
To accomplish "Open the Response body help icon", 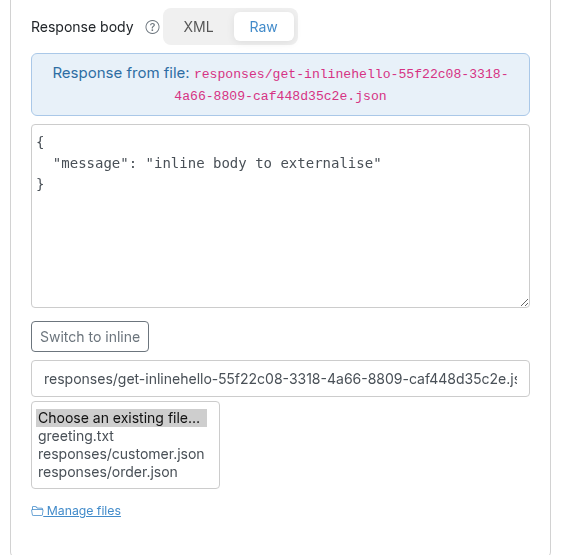I will tap(152, 27).
